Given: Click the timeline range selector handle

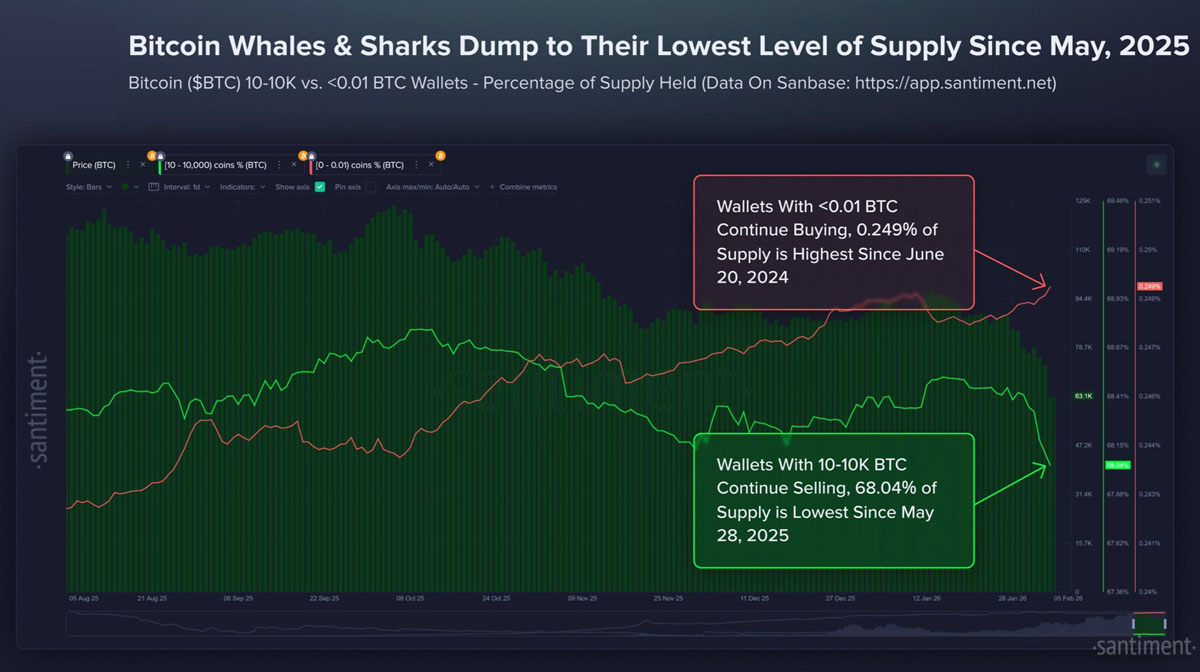Looking at the screenshot, I should pos(1149,624).
